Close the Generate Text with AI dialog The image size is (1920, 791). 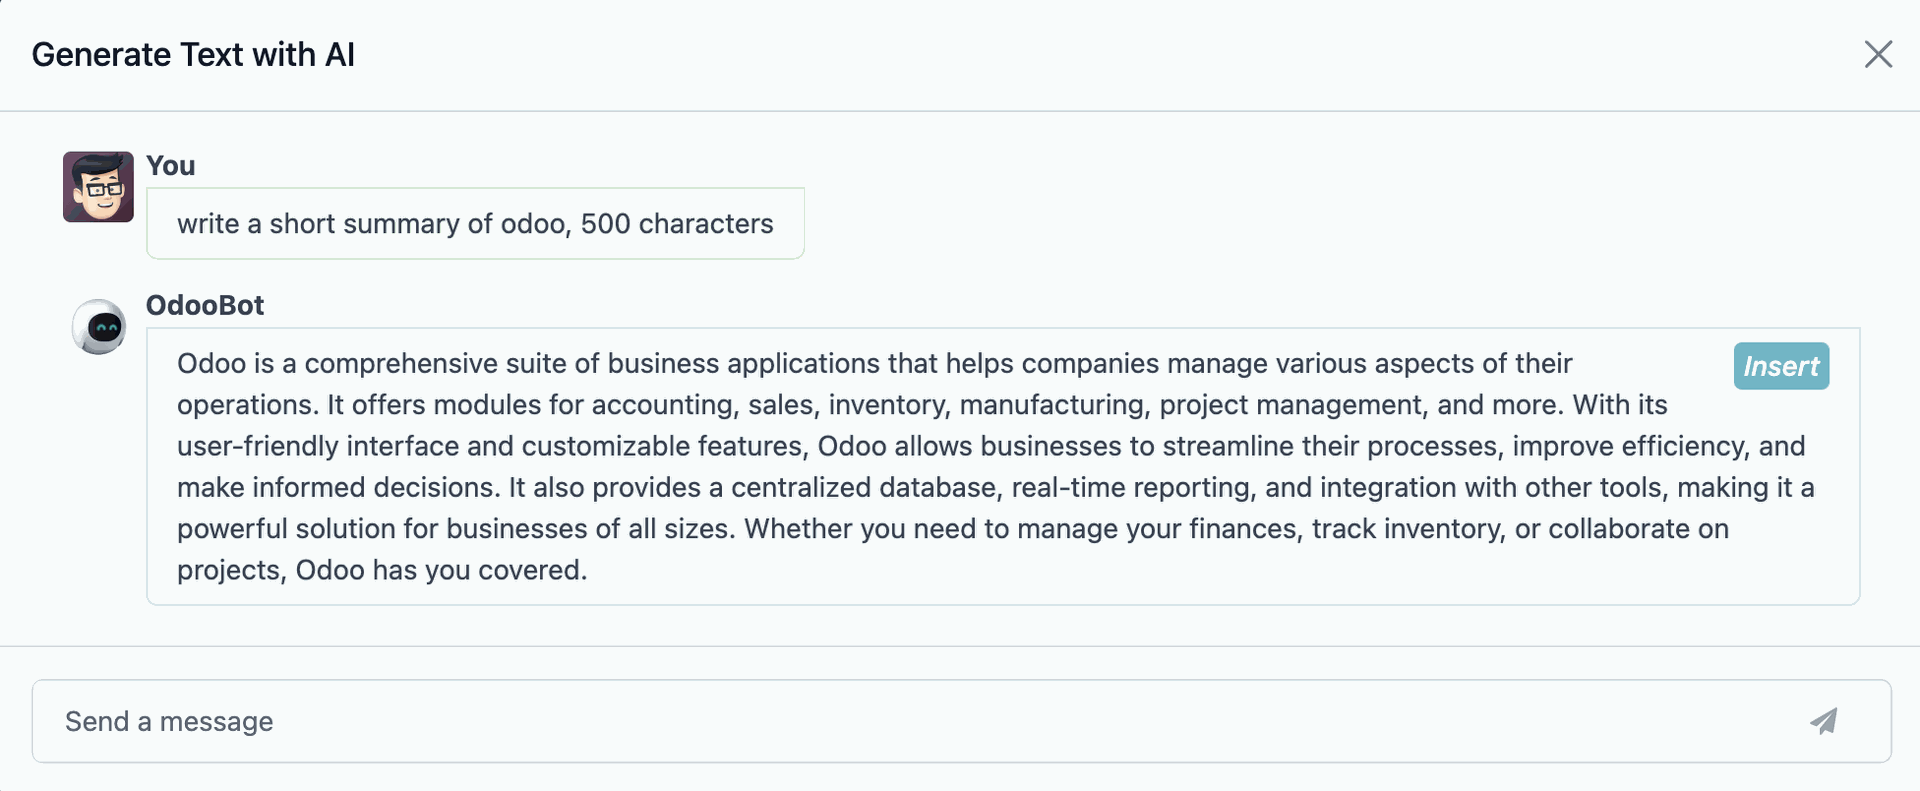click(1878, 54)
